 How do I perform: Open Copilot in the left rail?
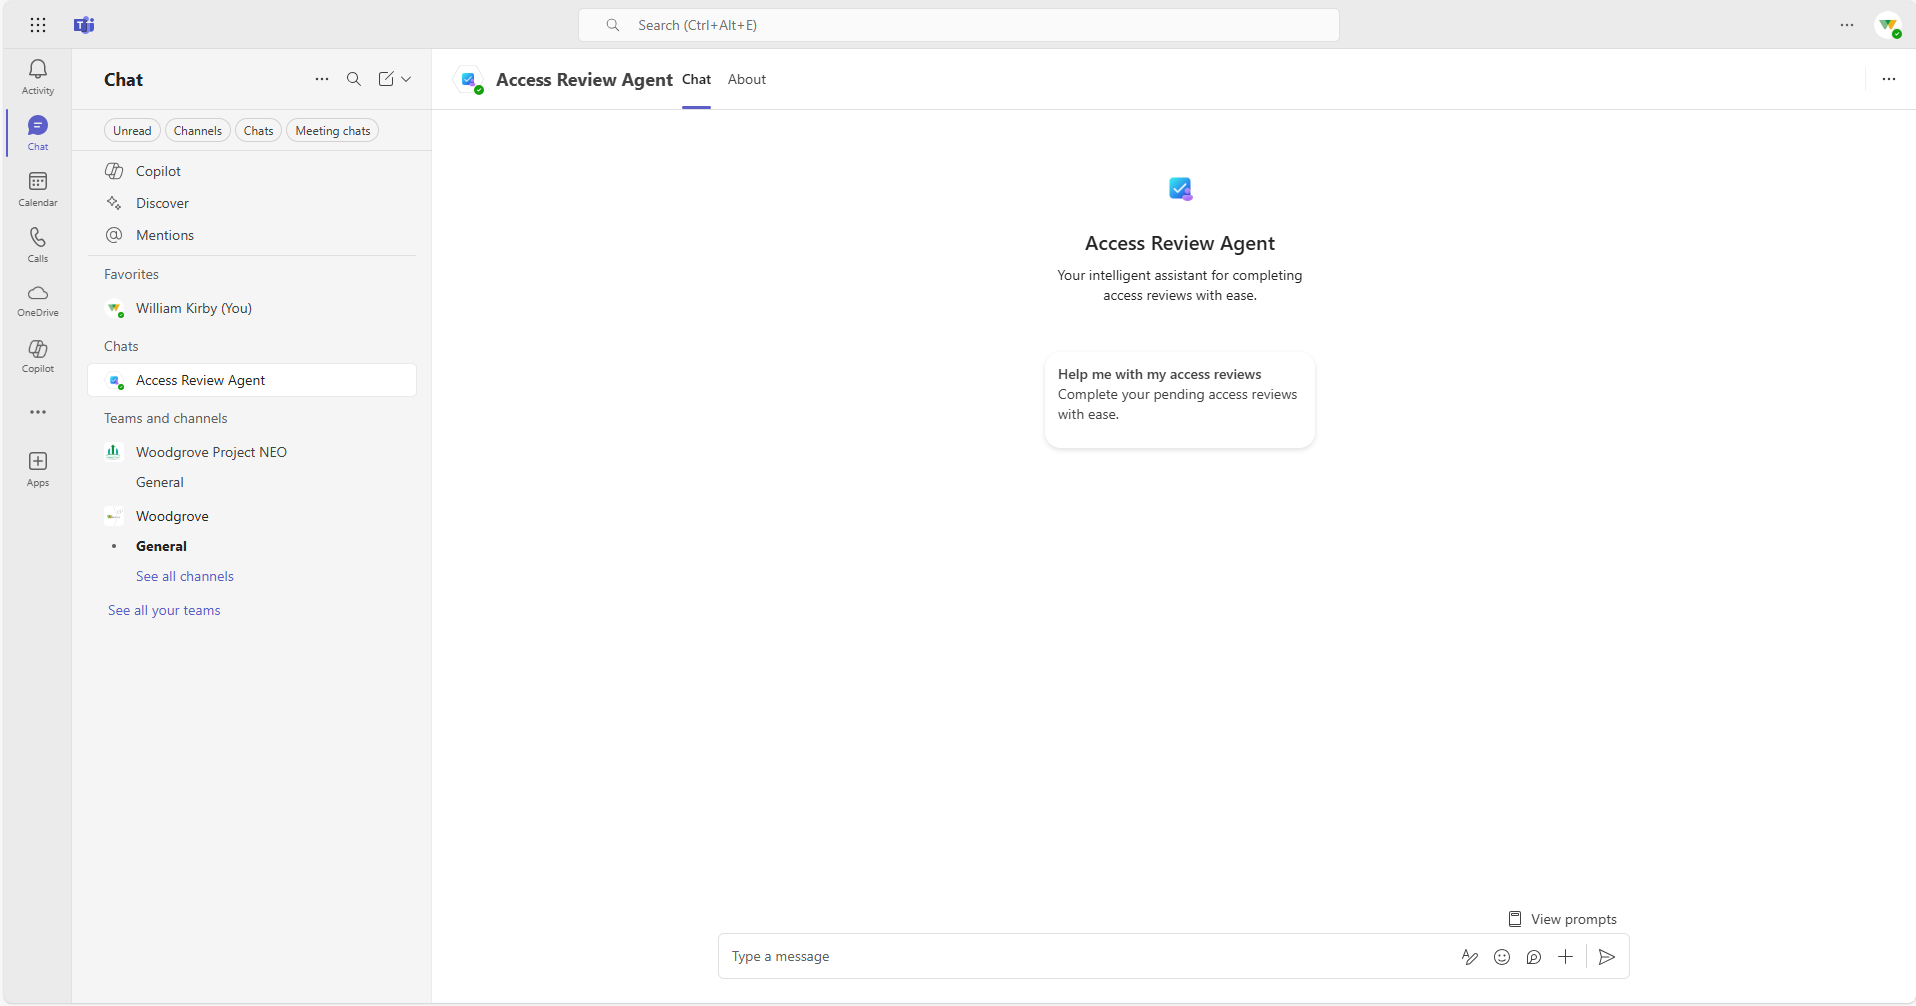click(38, 356)
